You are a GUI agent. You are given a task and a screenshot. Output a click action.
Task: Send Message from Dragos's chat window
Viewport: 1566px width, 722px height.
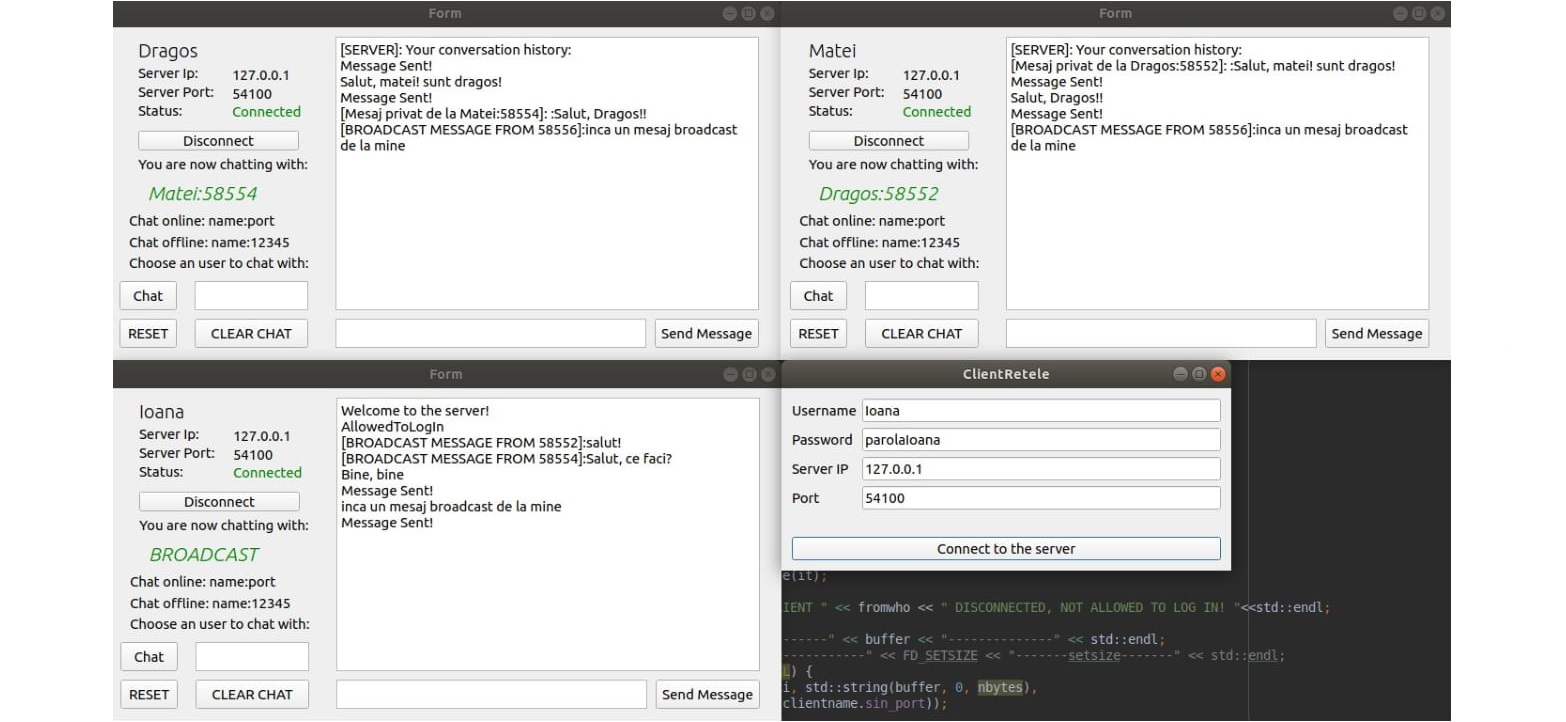706,333
